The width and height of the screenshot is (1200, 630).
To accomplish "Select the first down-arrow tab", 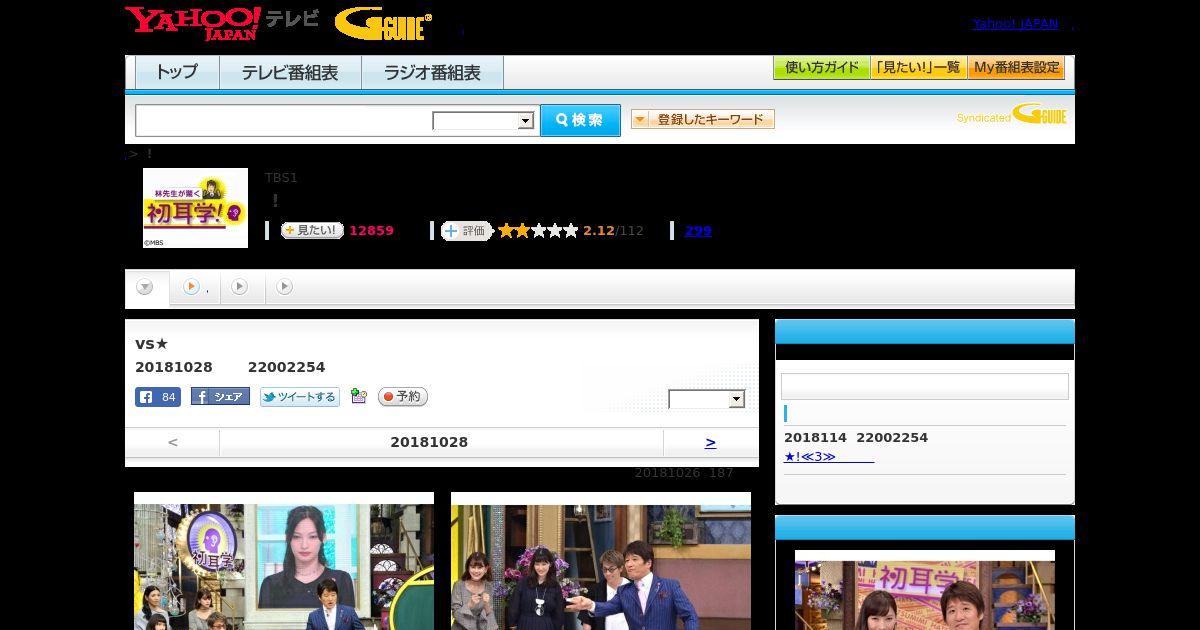I will pos(145,287).
